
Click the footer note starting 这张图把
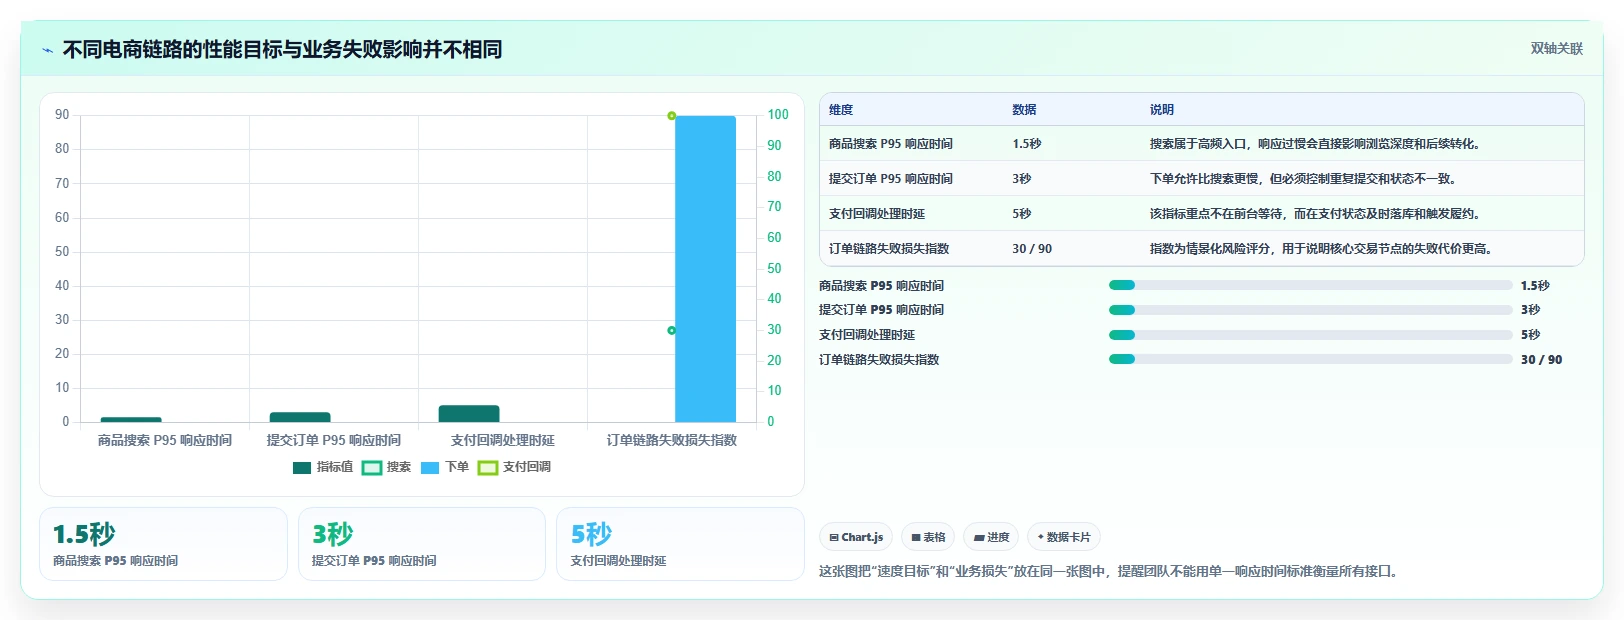point(1109,571)
